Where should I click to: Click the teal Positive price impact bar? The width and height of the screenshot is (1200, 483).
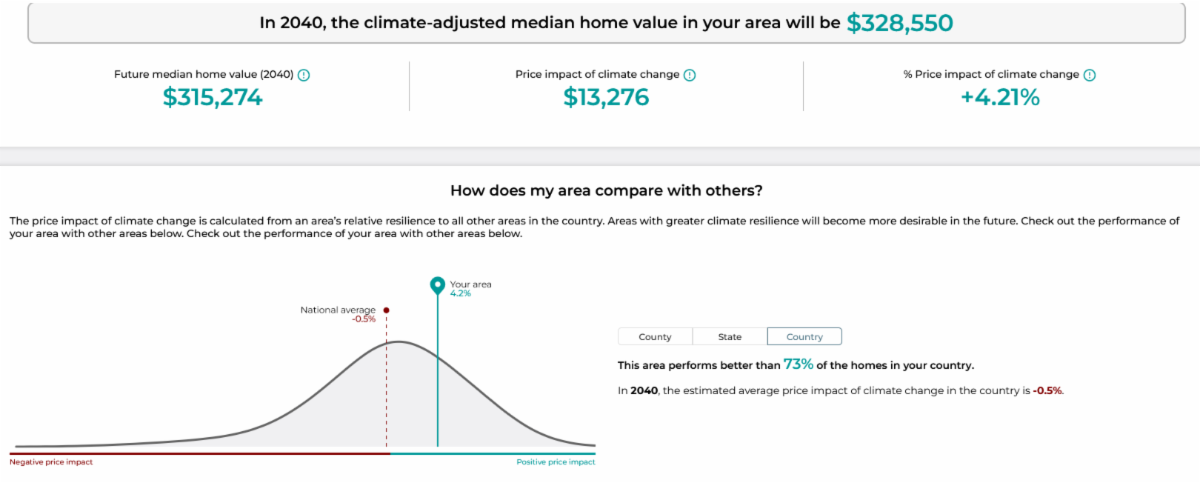(x=492, y=453)
